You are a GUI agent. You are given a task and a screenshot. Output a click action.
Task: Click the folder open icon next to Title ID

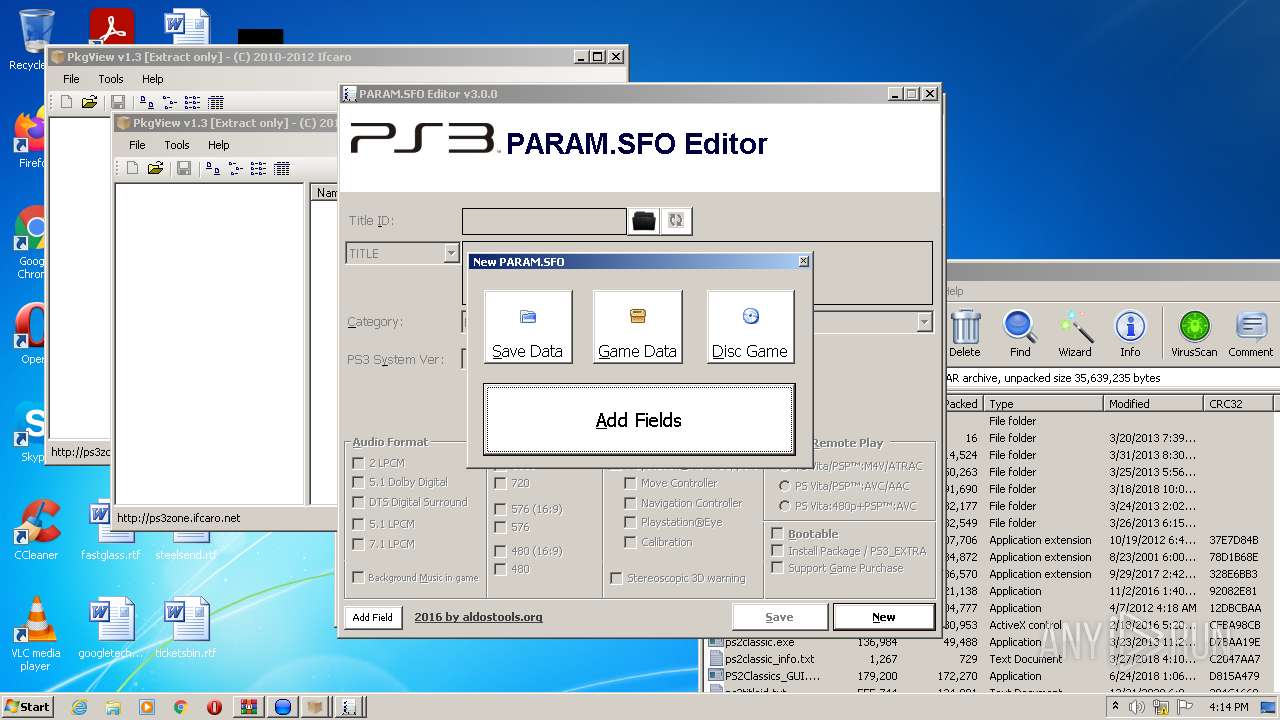644,221
